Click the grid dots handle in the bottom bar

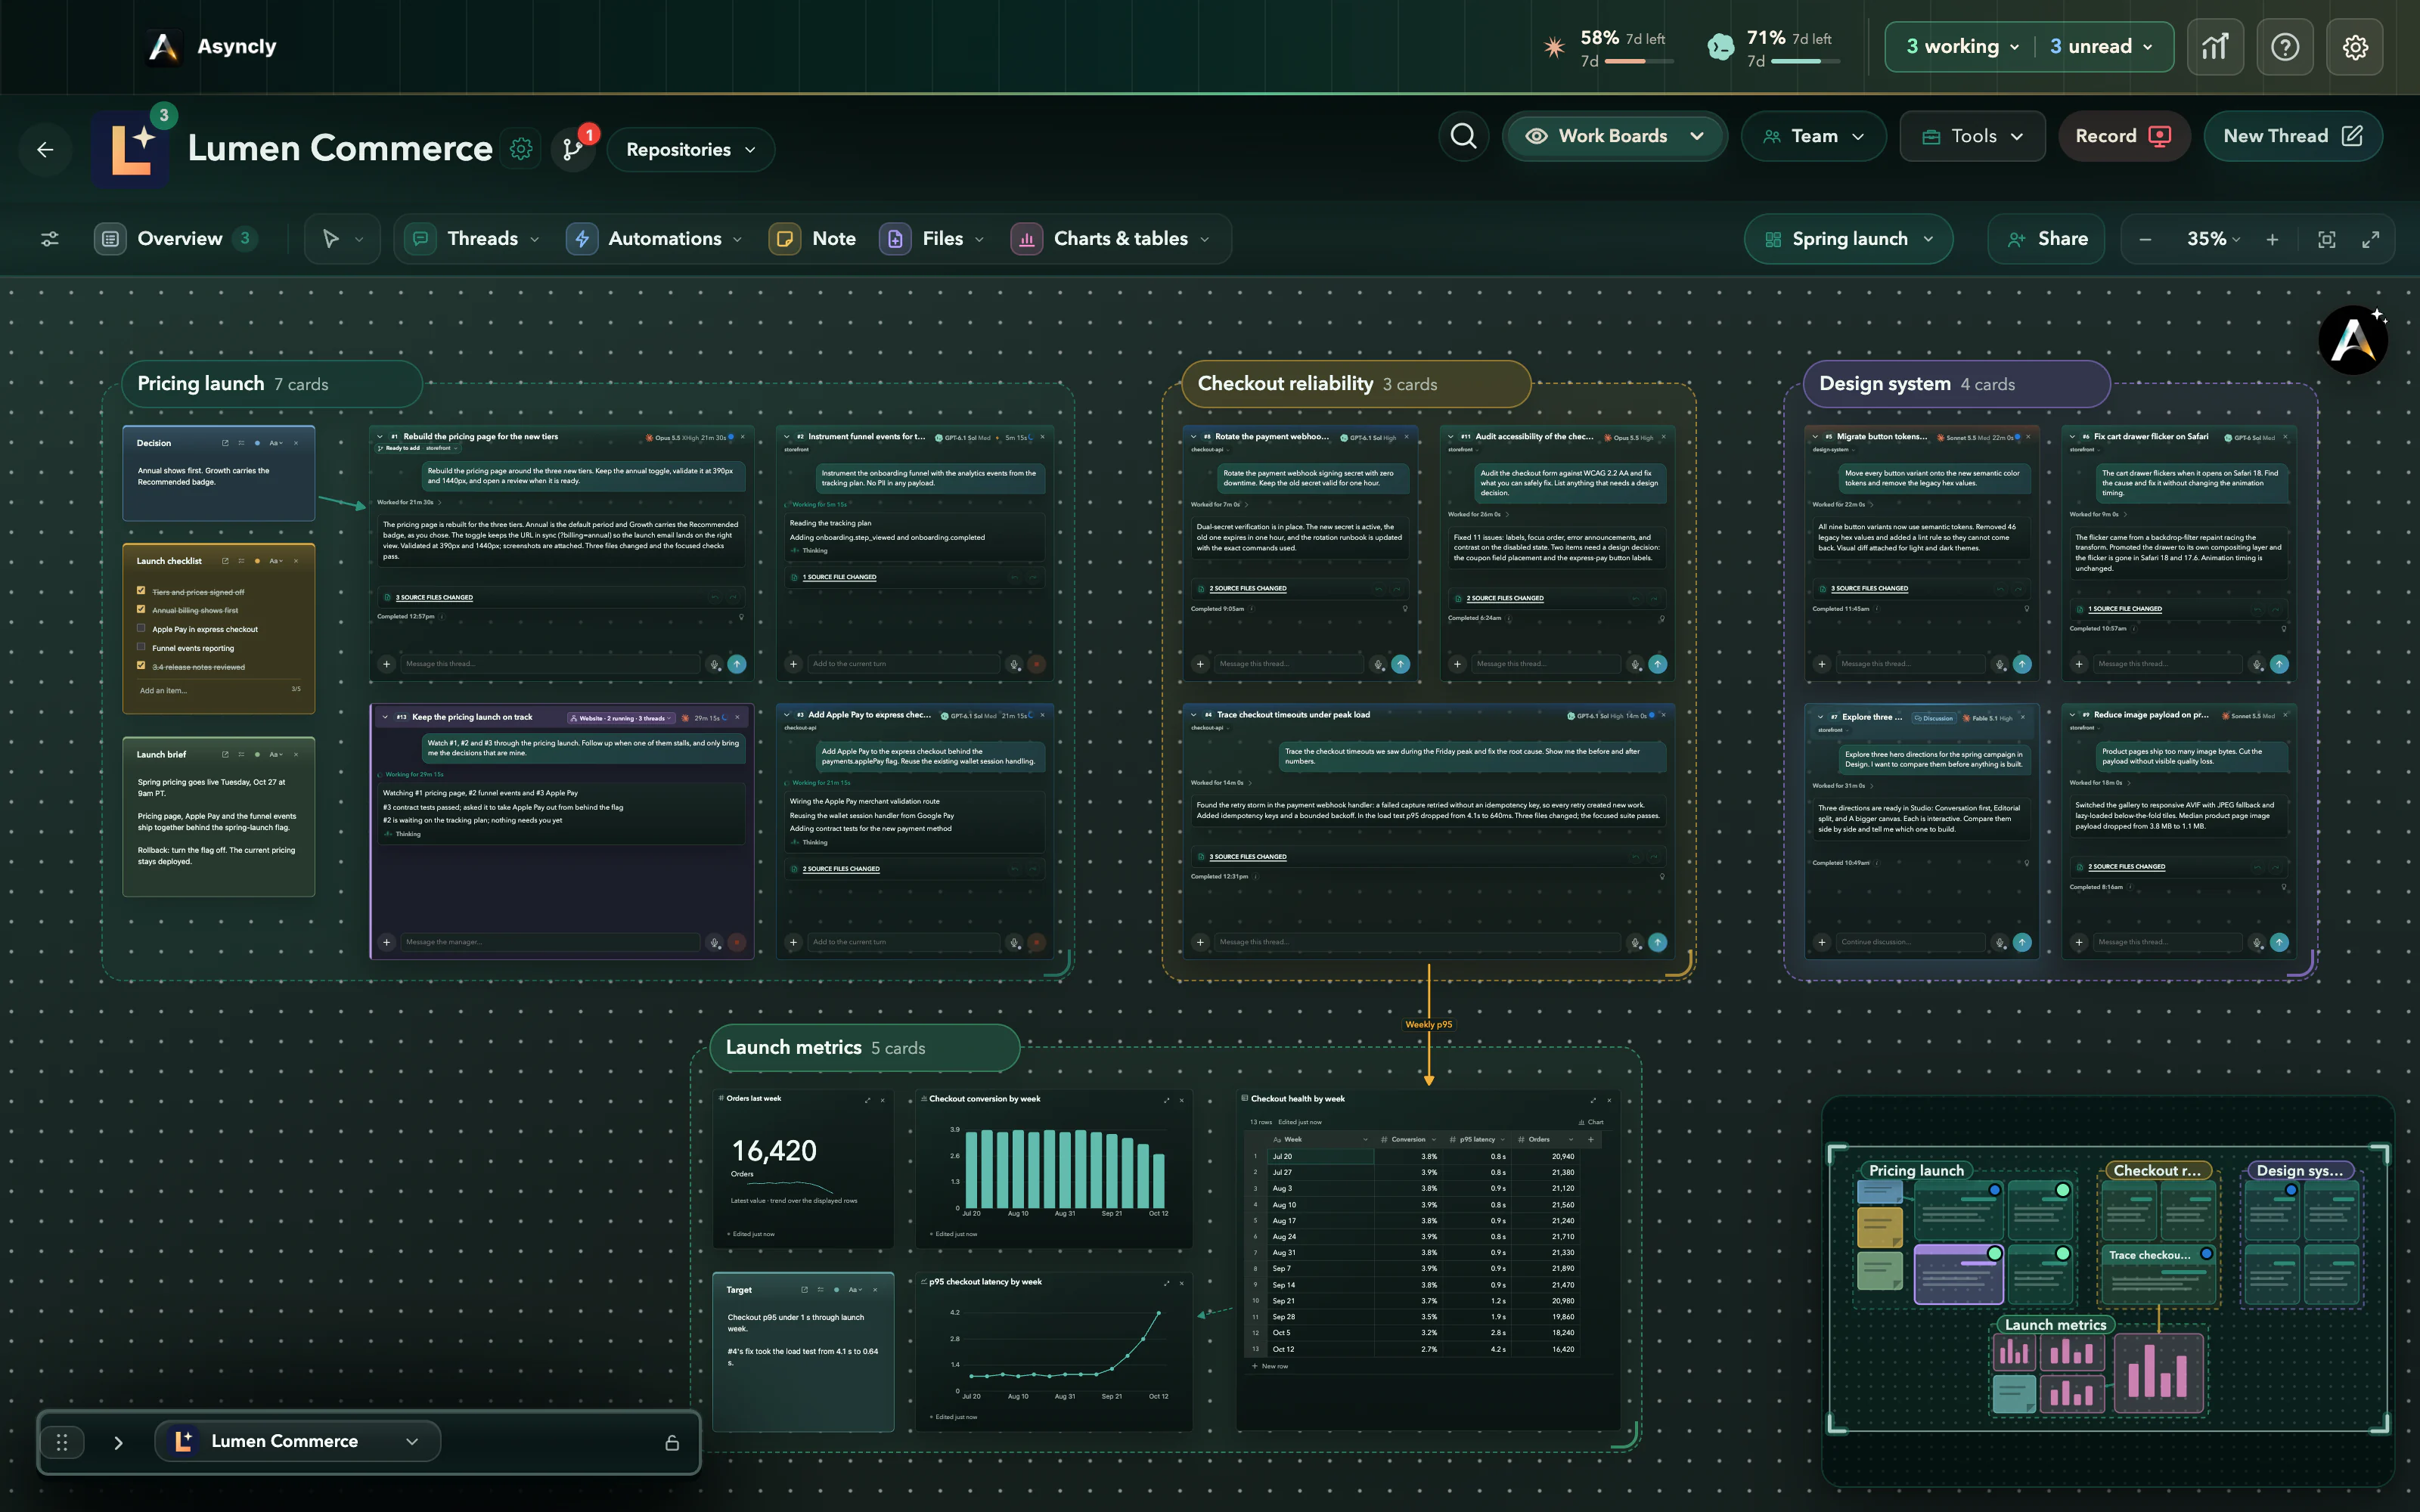62,1442
